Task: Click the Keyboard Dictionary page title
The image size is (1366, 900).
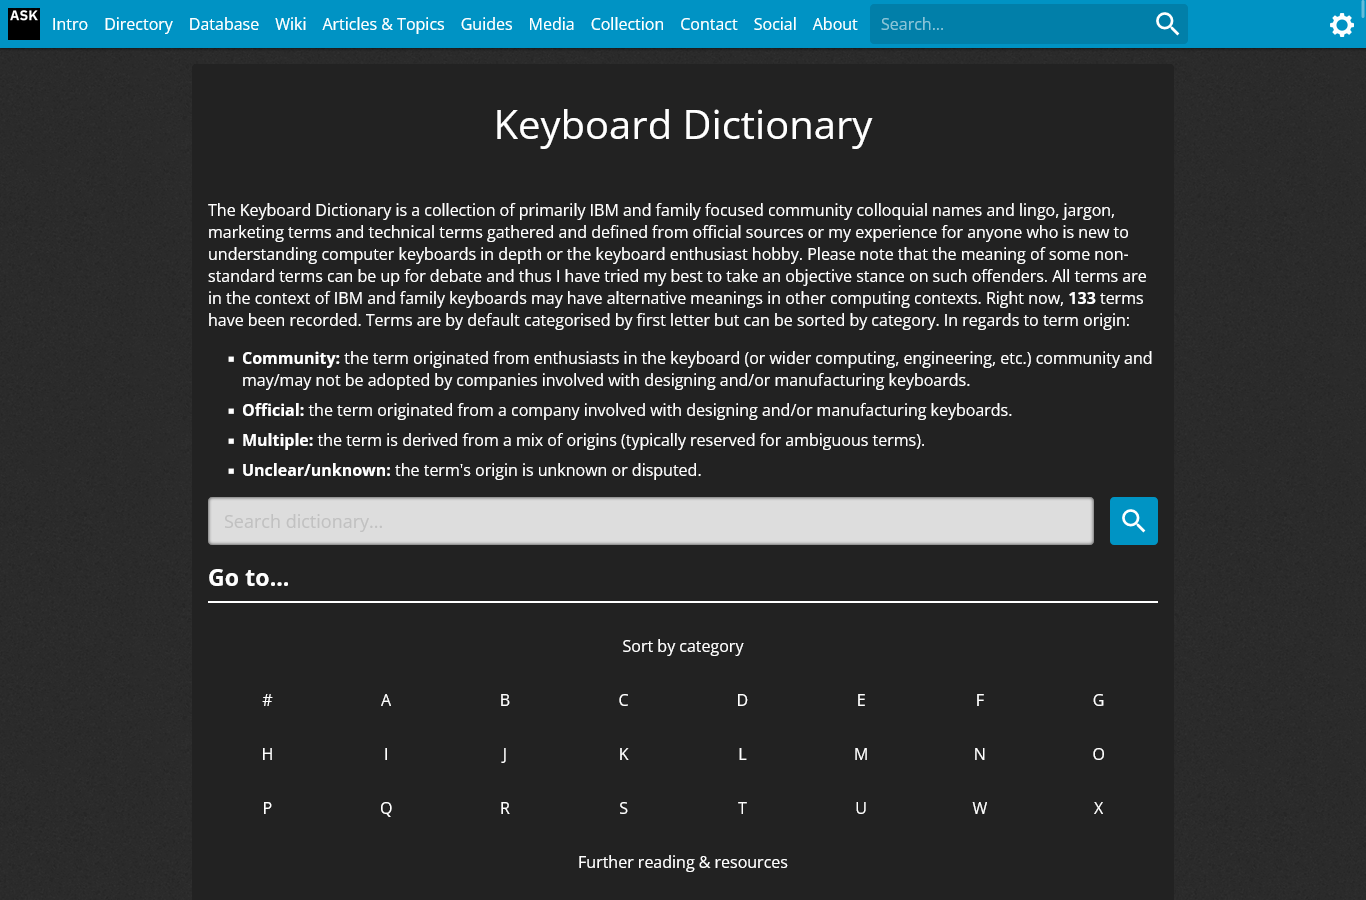Action: [683, 125]
